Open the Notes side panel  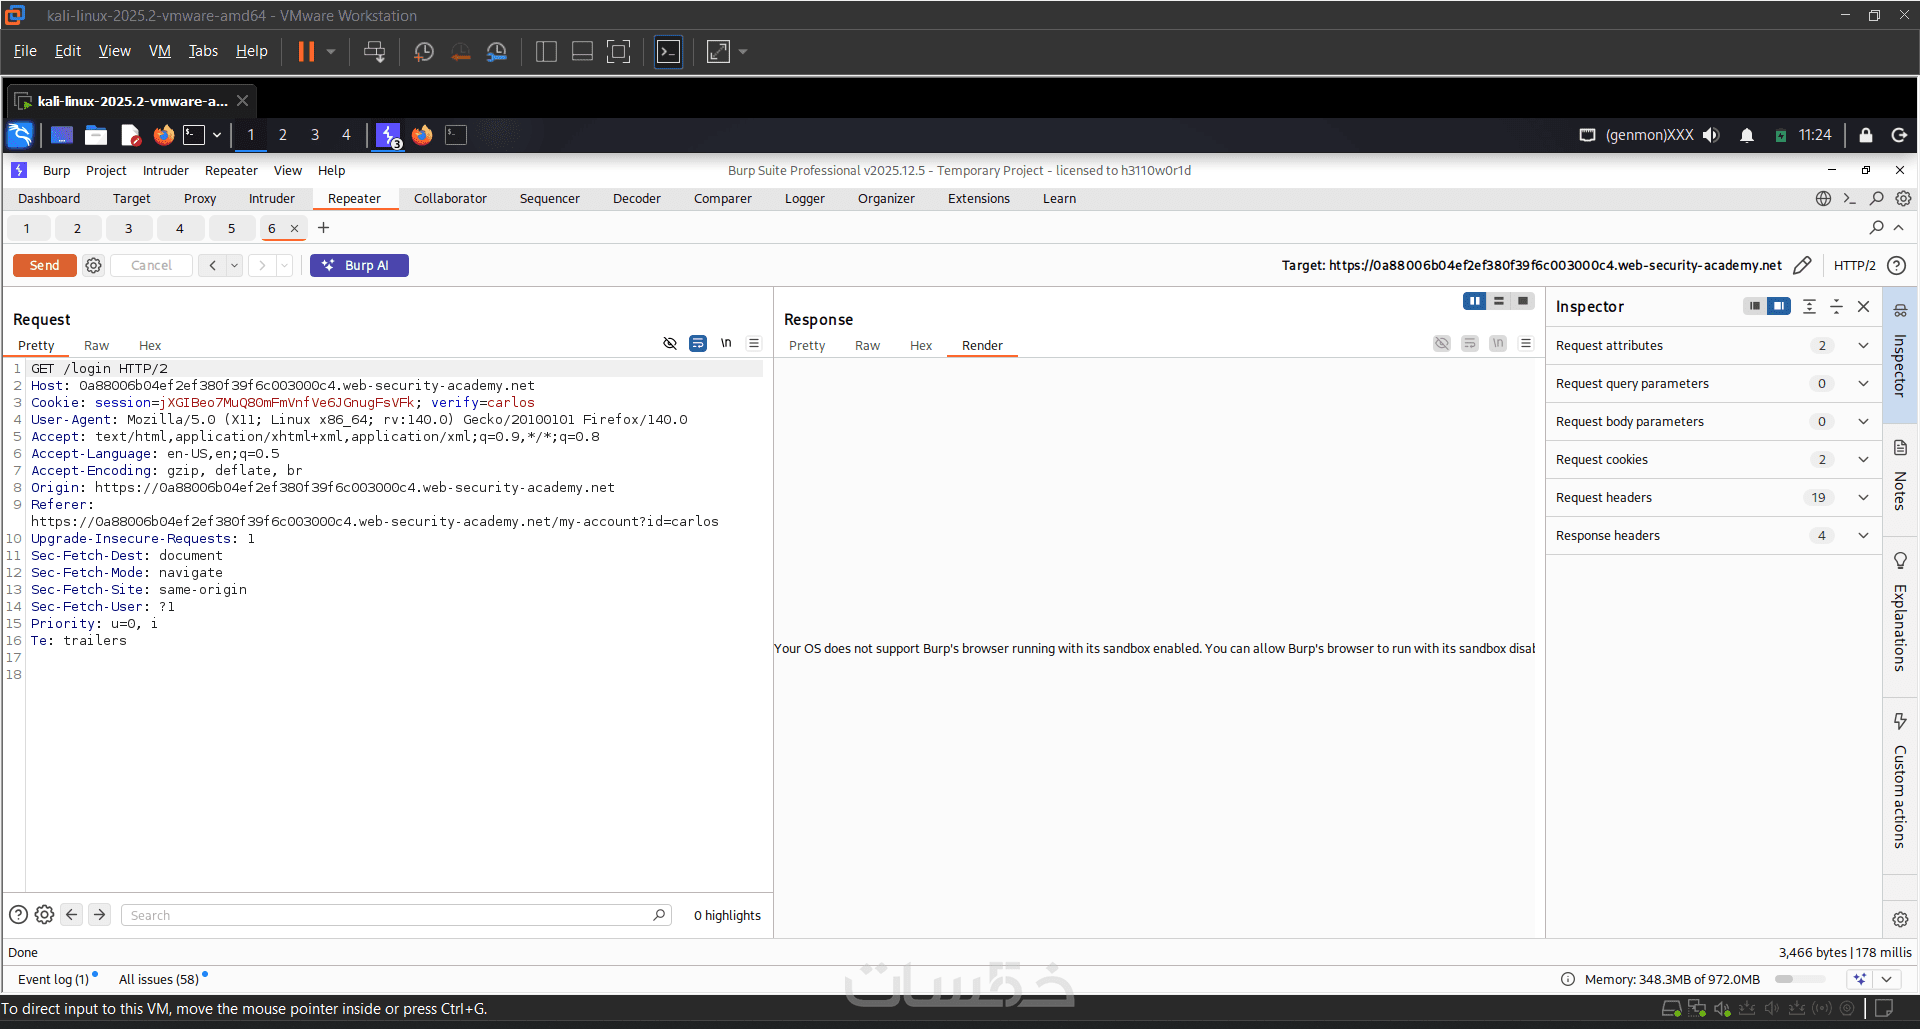pos(1900,476)
